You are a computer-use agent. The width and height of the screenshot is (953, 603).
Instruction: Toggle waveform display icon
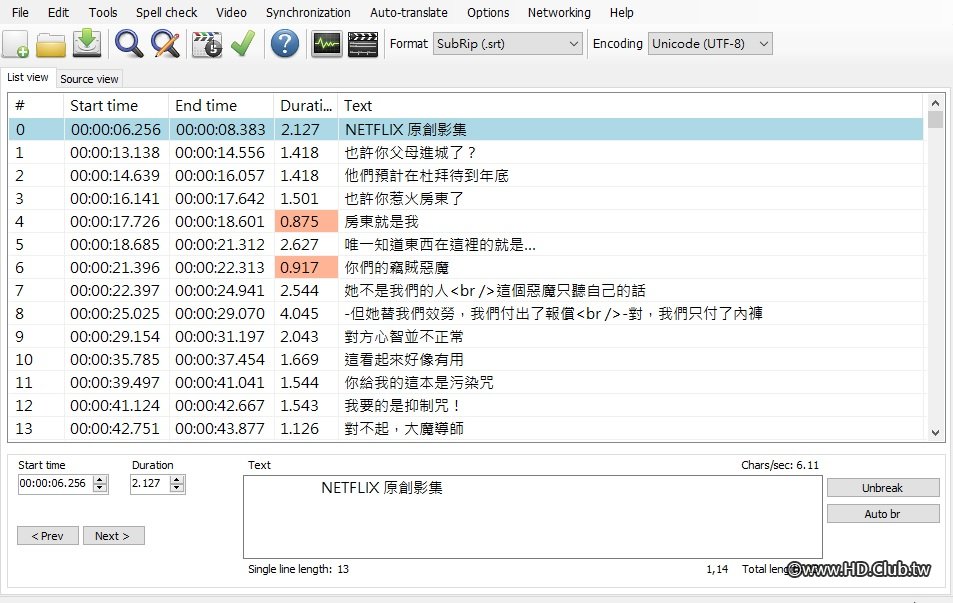point(326,44)
